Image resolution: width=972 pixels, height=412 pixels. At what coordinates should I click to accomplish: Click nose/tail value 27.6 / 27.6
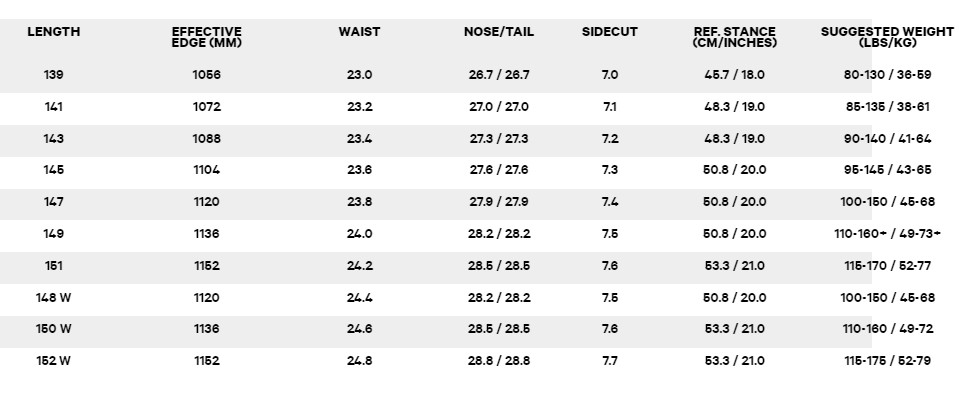point(498,170)
